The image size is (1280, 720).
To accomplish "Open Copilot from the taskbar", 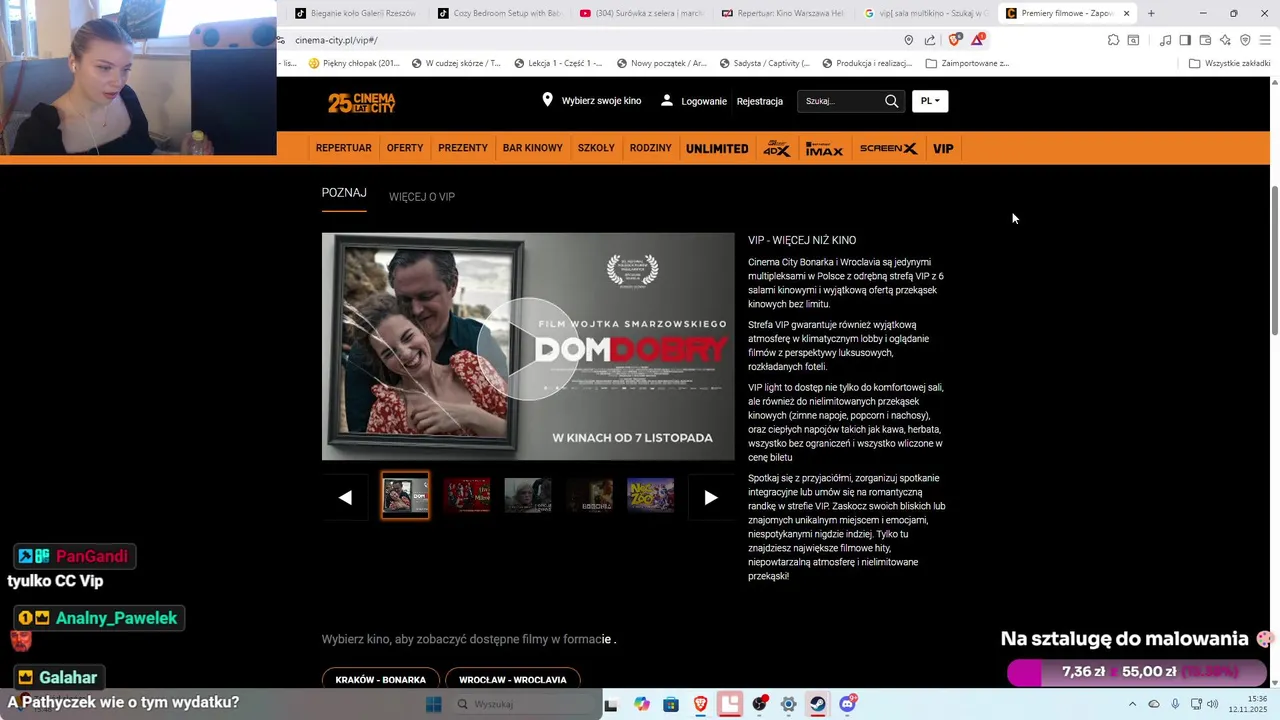I will tap(641, 704).
